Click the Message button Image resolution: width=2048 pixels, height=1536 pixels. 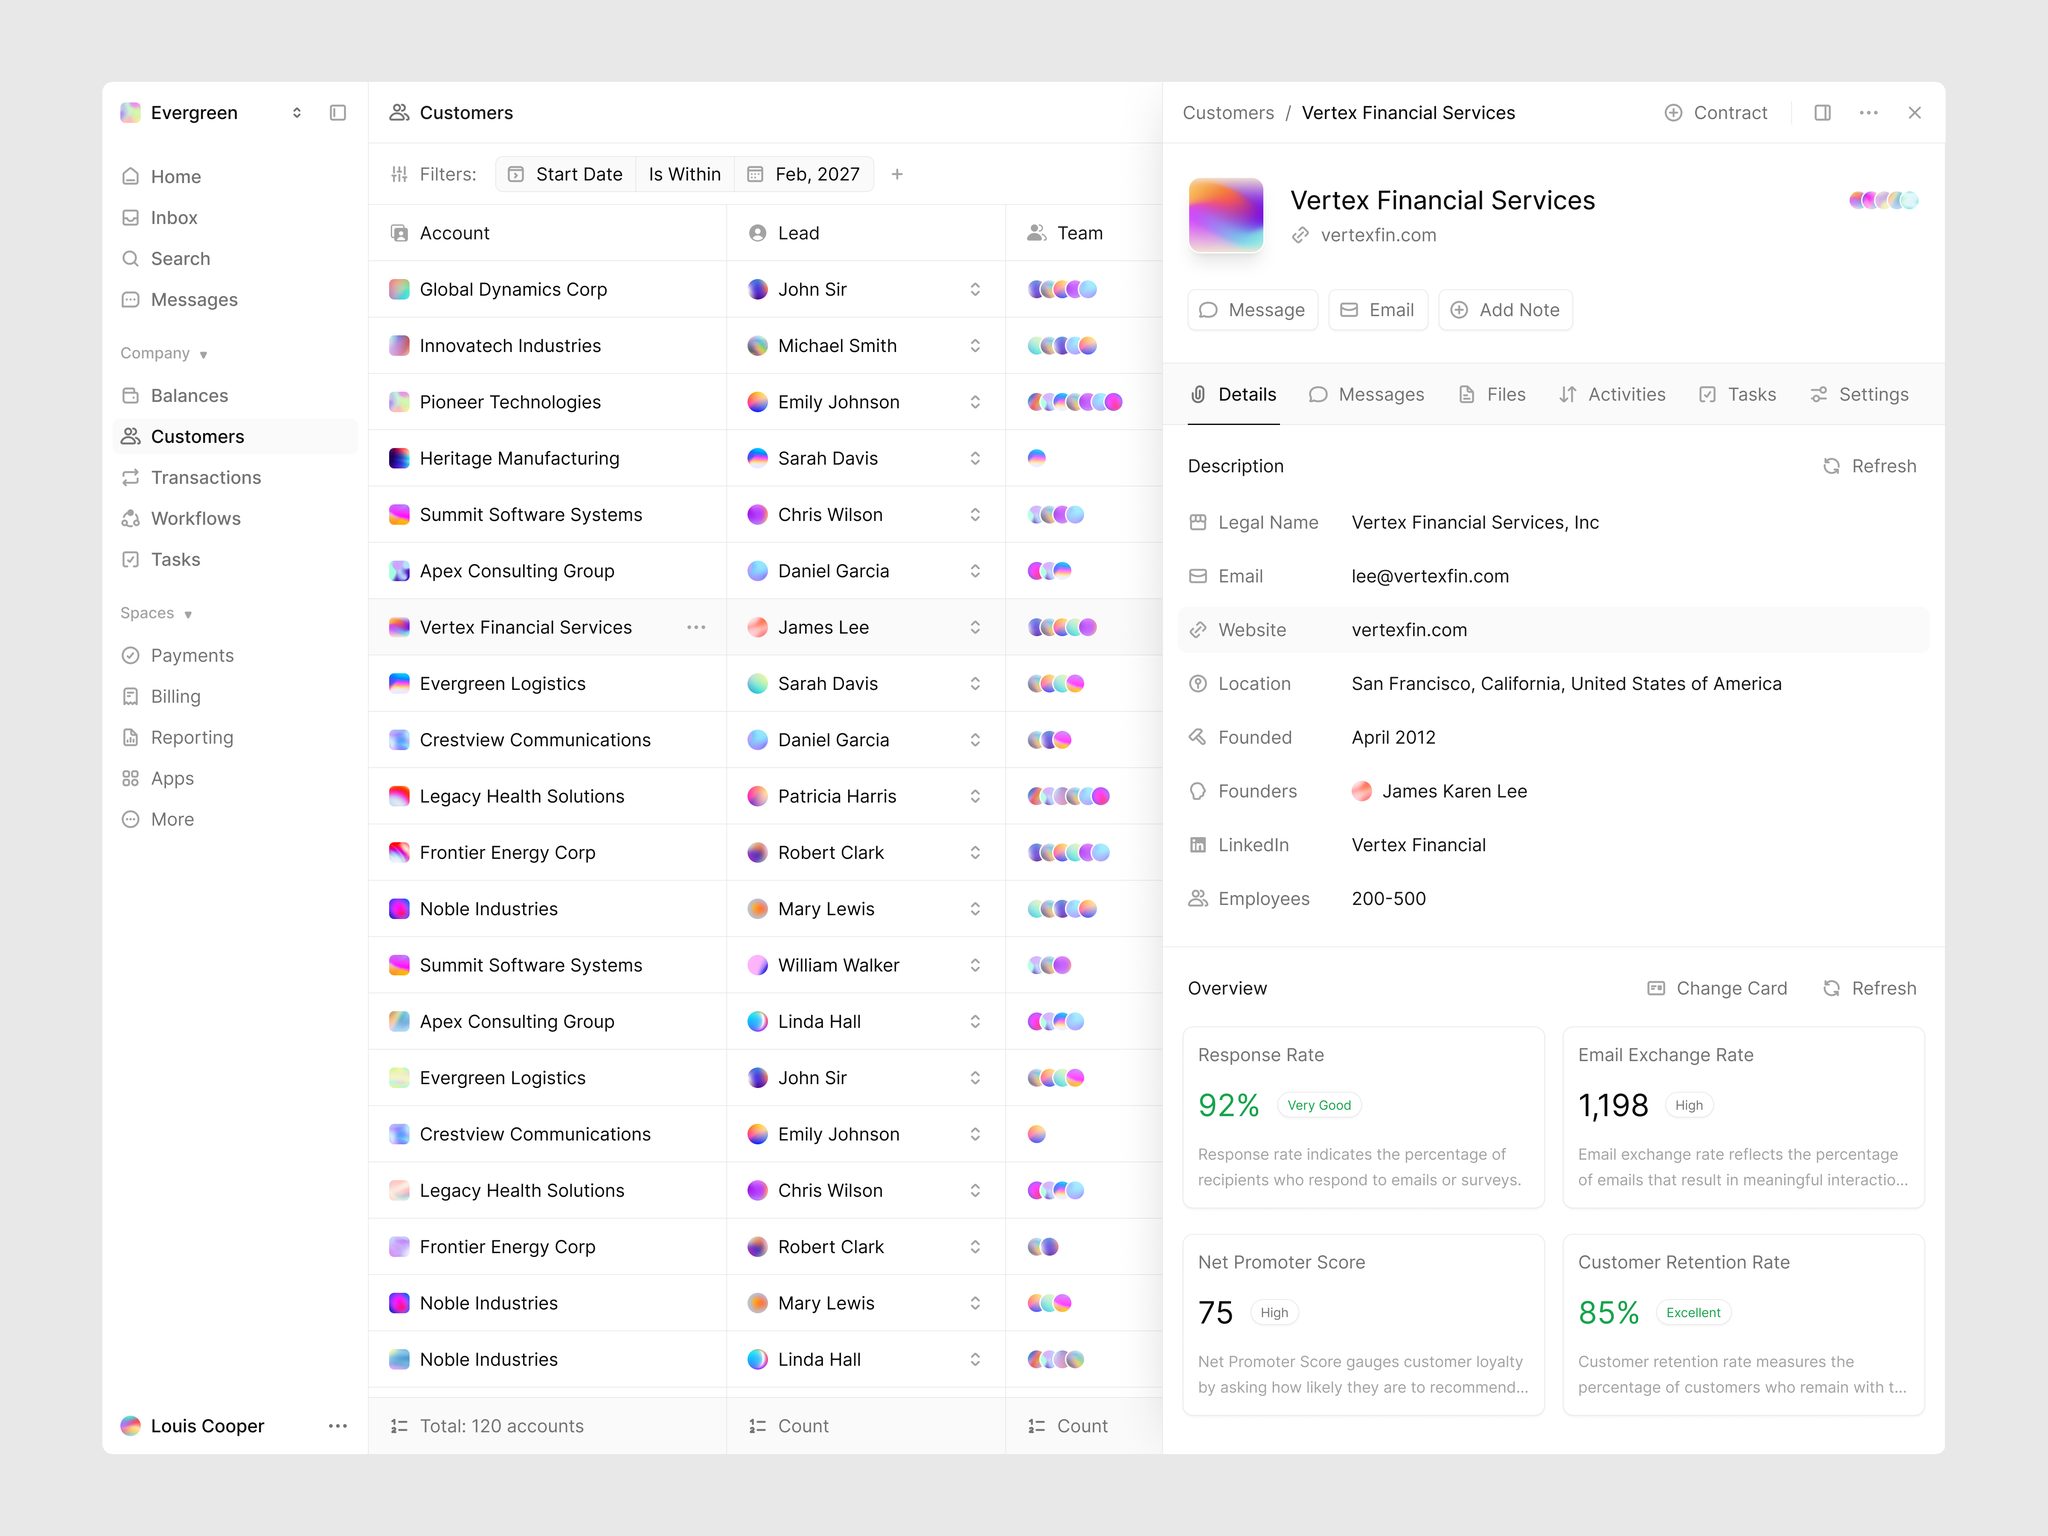pos(1253,311)
